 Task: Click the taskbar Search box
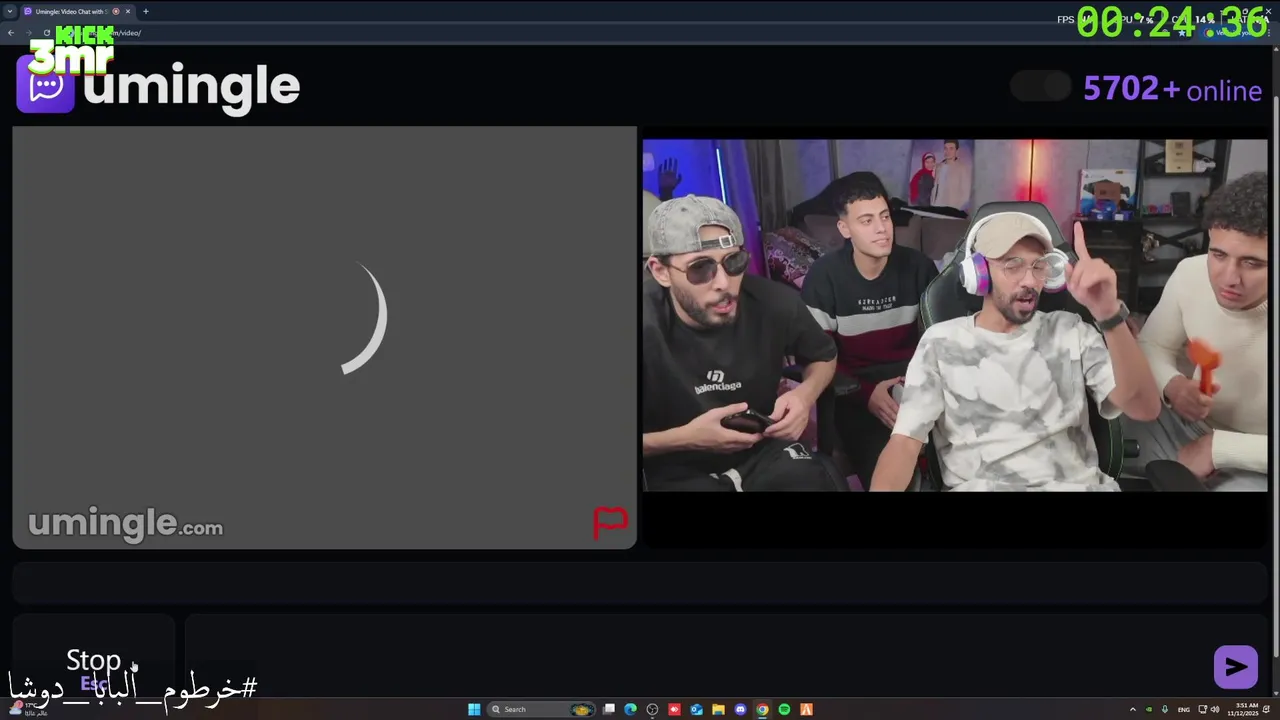coord(541,709)
